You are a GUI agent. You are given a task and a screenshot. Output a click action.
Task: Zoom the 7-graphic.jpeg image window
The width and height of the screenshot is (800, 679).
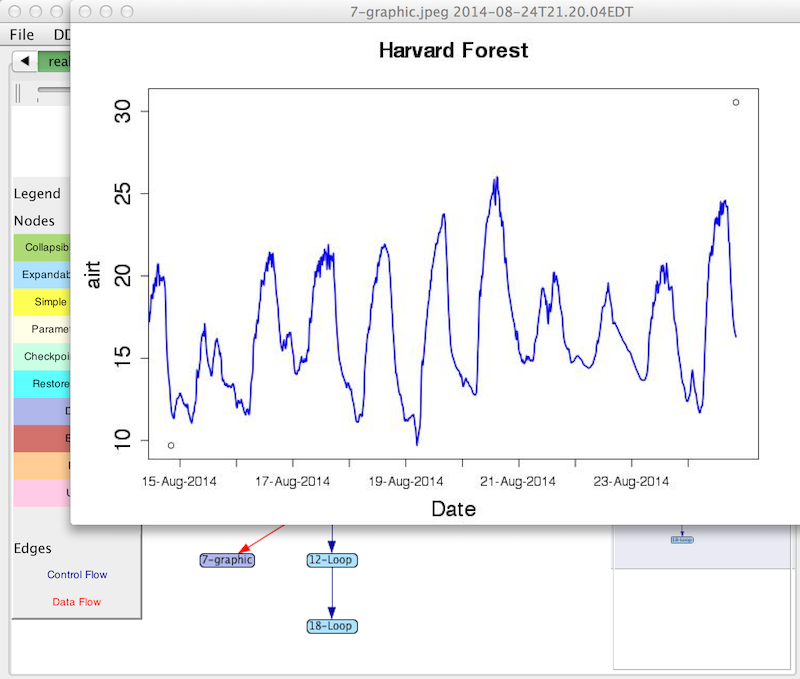point(127,11)
